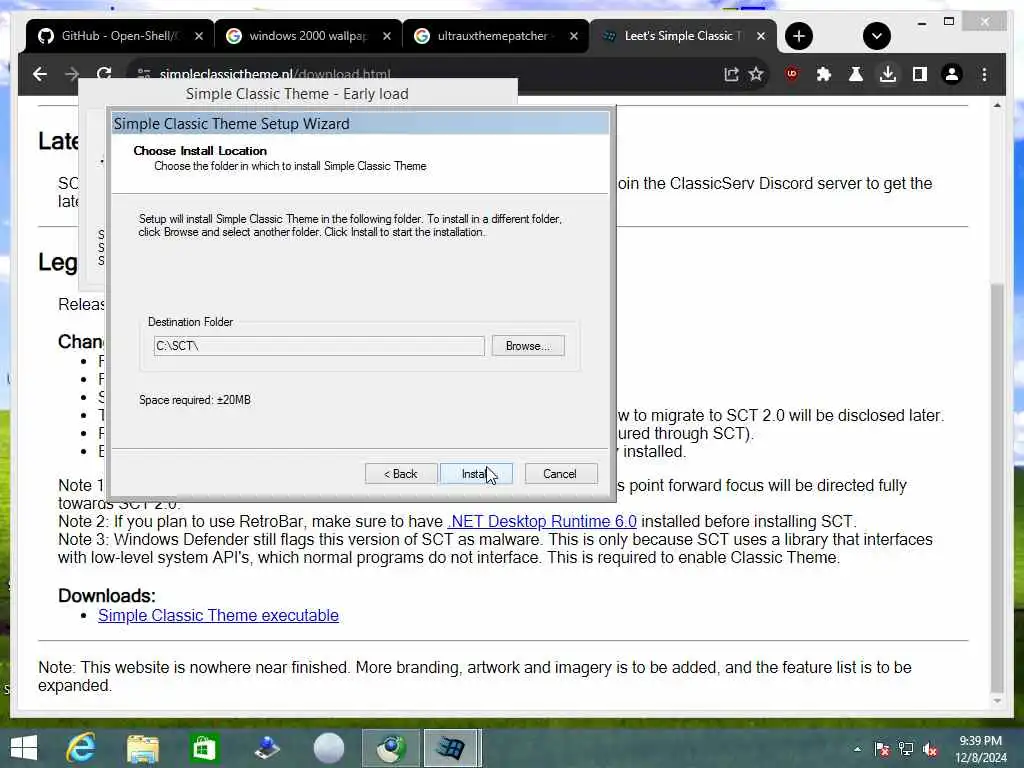Cancel the Simple Classic Theme setup

tap(560, 473)
